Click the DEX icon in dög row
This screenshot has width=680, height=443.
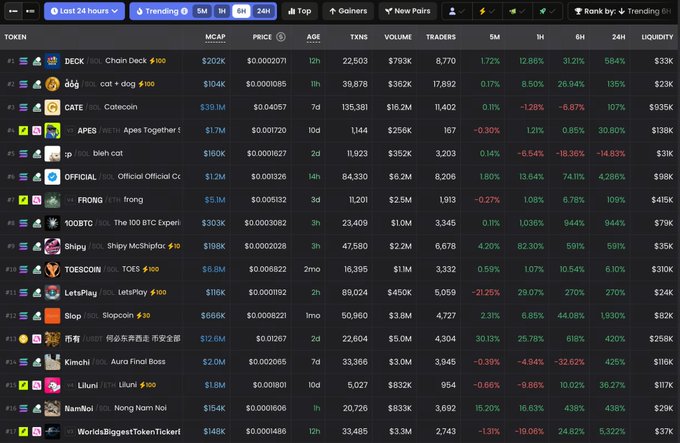(37, 84)
